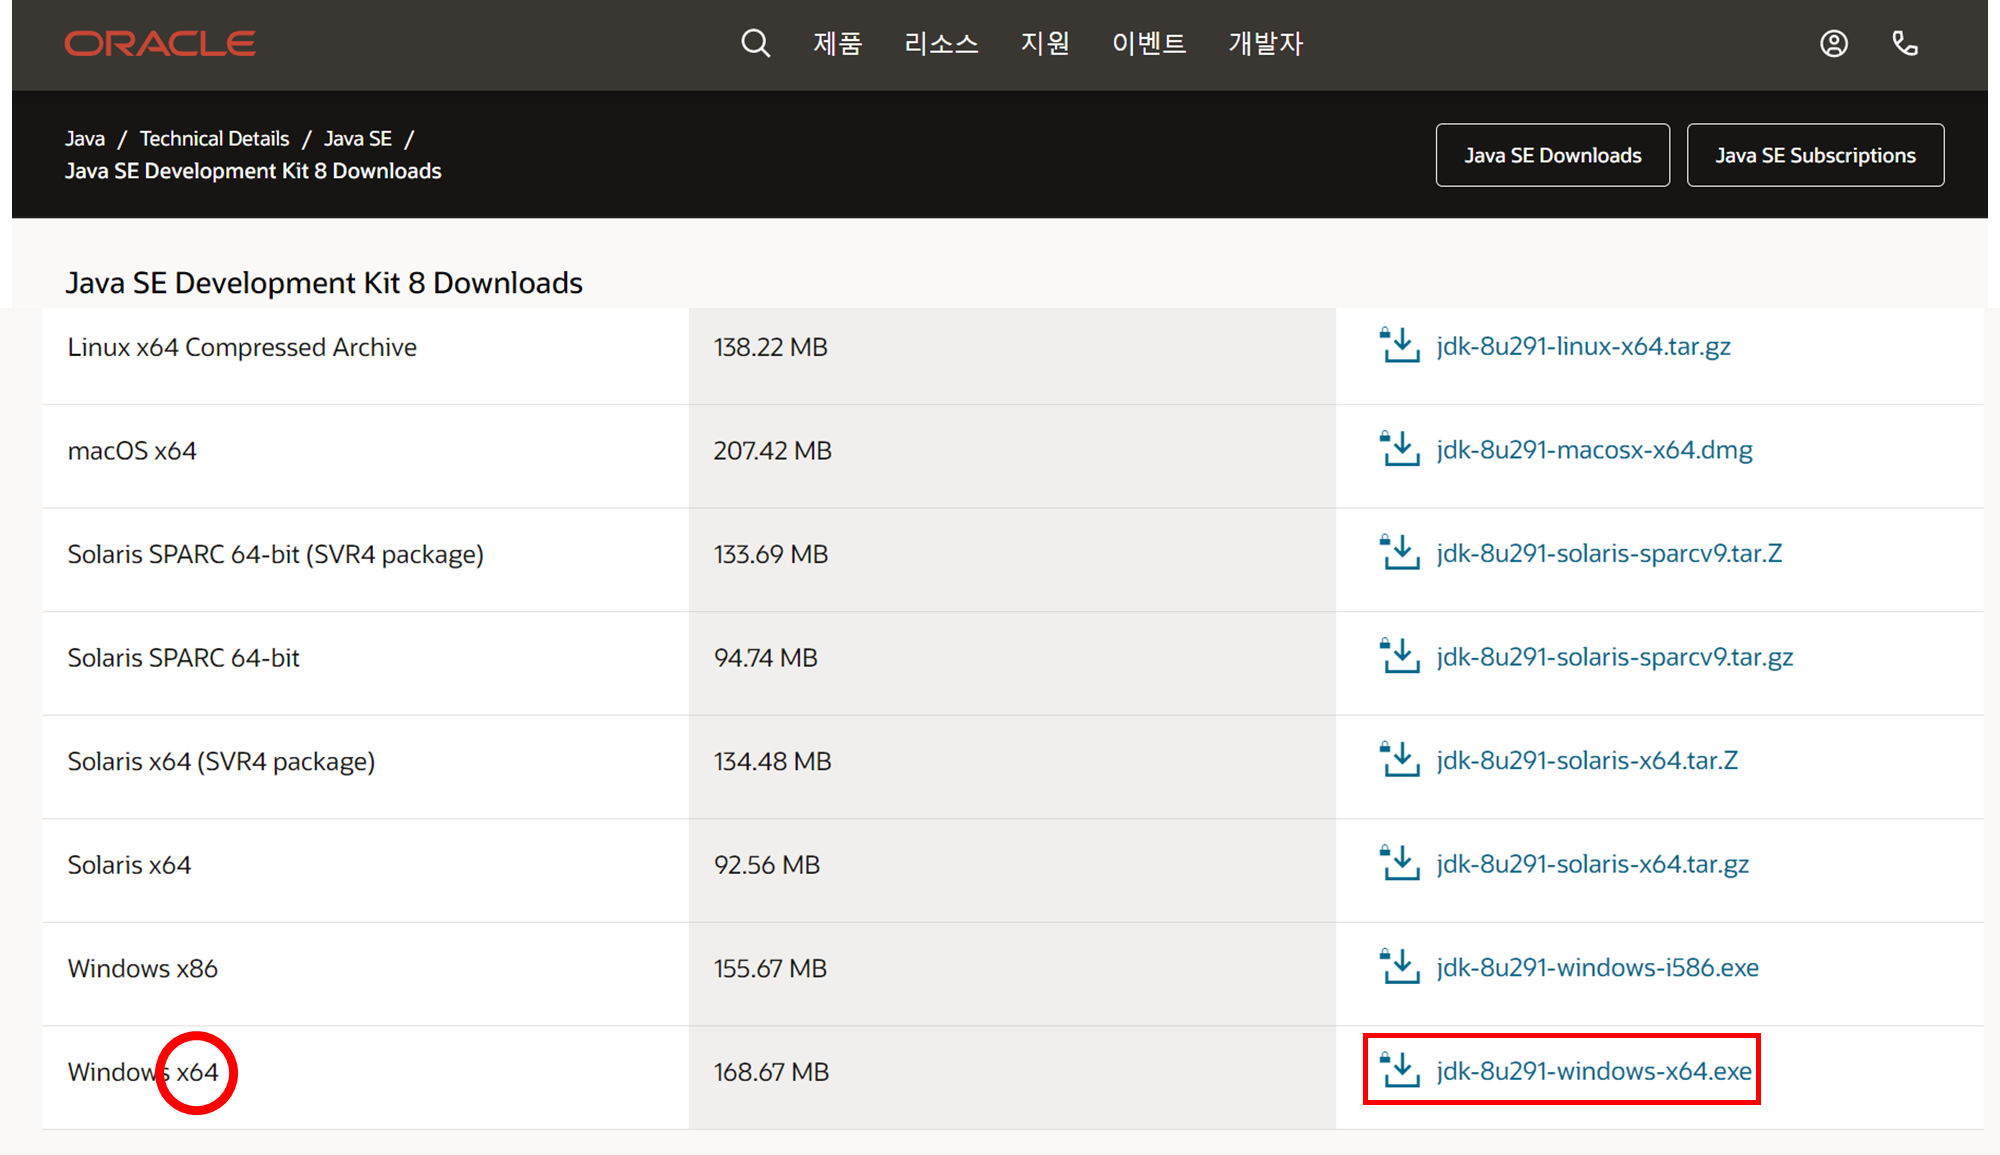
Task: Download jdk-8u291-macosx-x64.dmg
Action: pos(1594,450)
